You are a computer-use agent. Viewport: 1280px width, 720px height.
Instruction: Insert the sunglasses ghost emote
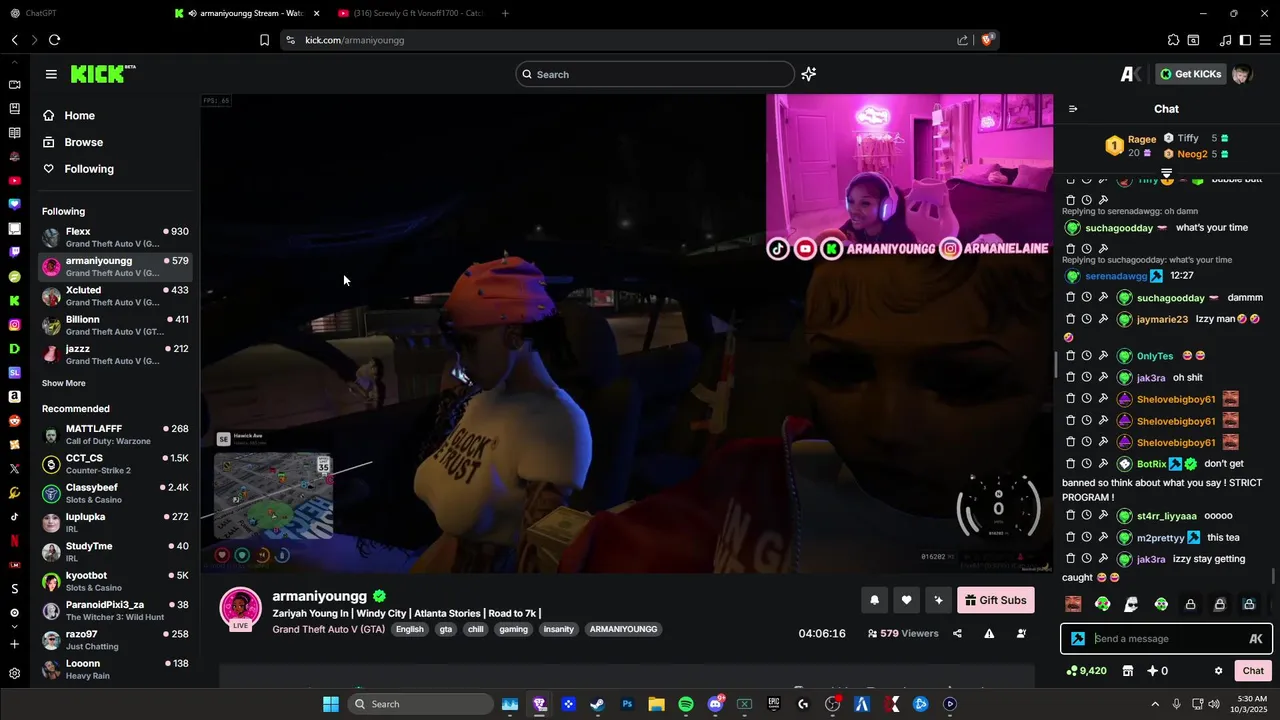[1131, 604]
